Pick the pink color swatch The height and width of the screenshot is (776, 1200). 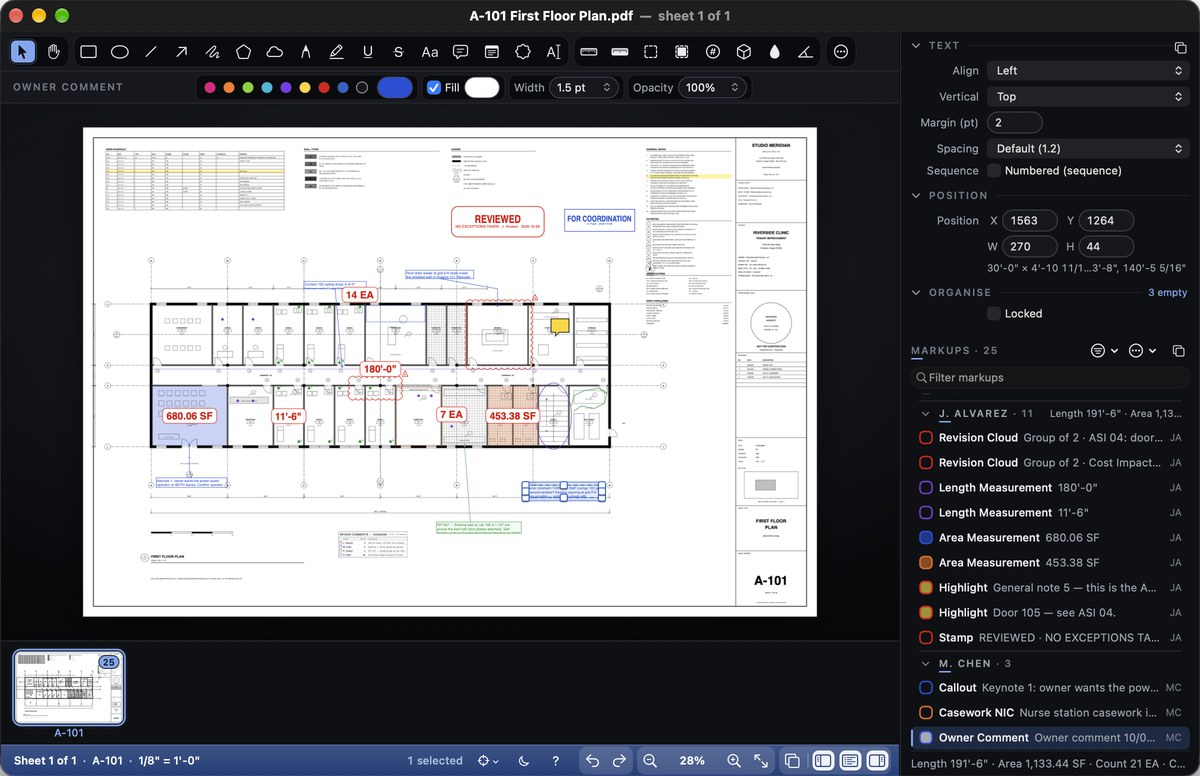coord(210,88)
